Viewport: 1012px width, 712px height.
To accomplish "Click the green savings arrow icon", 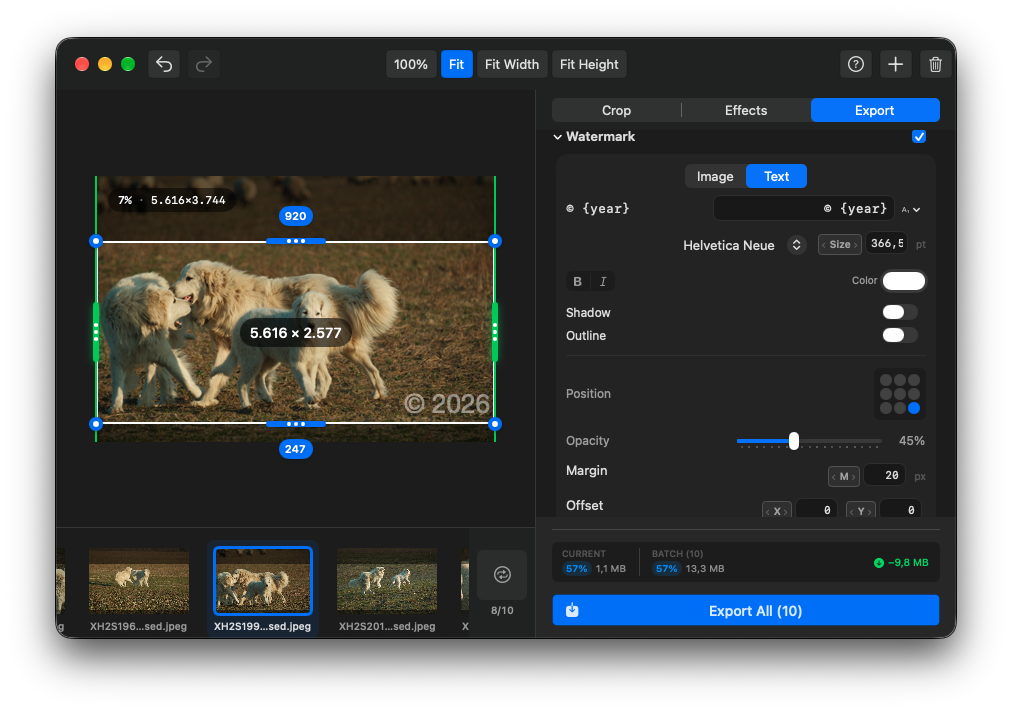I will coord(878,563).
